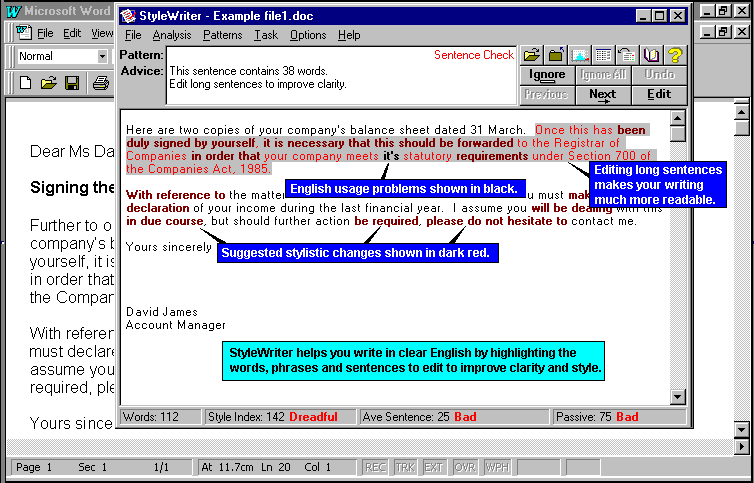Open Word's File menu
Image resolution: width=754 pixels, height=483 pixels.
click(45, 33)
